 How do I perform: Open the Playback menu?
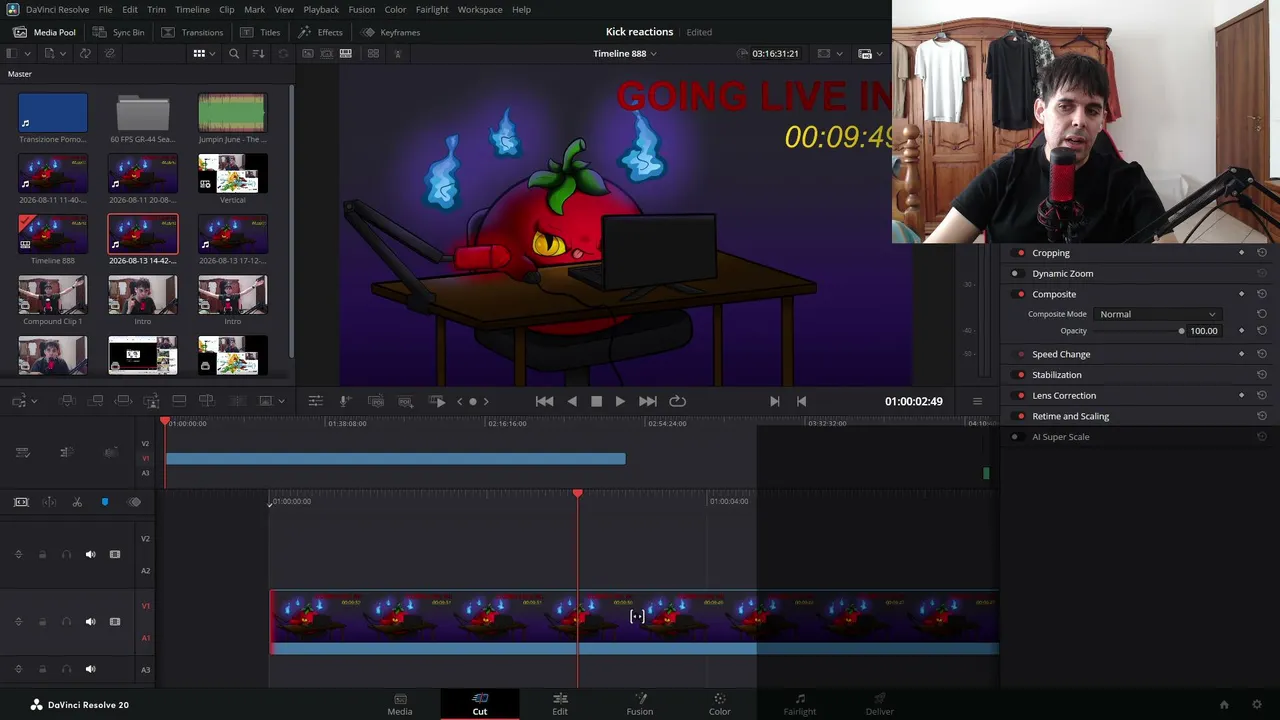point(321,9)
